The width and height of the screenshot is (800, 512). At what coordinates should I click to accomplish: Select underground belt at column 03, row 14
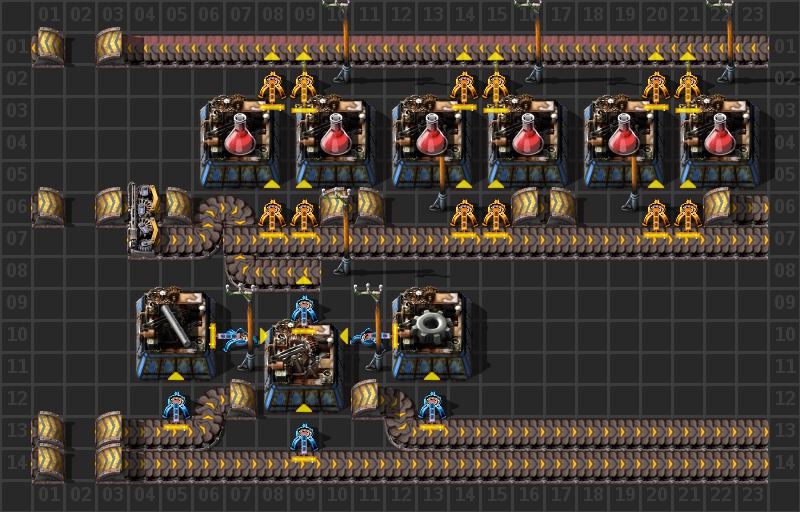coord(112,462)
